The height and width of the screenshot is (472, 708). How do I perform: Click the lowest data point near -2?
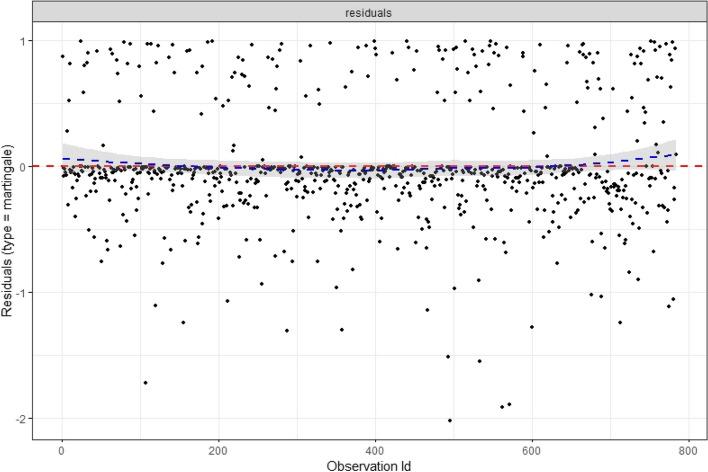pyautogui.click(x=450, y=421)
